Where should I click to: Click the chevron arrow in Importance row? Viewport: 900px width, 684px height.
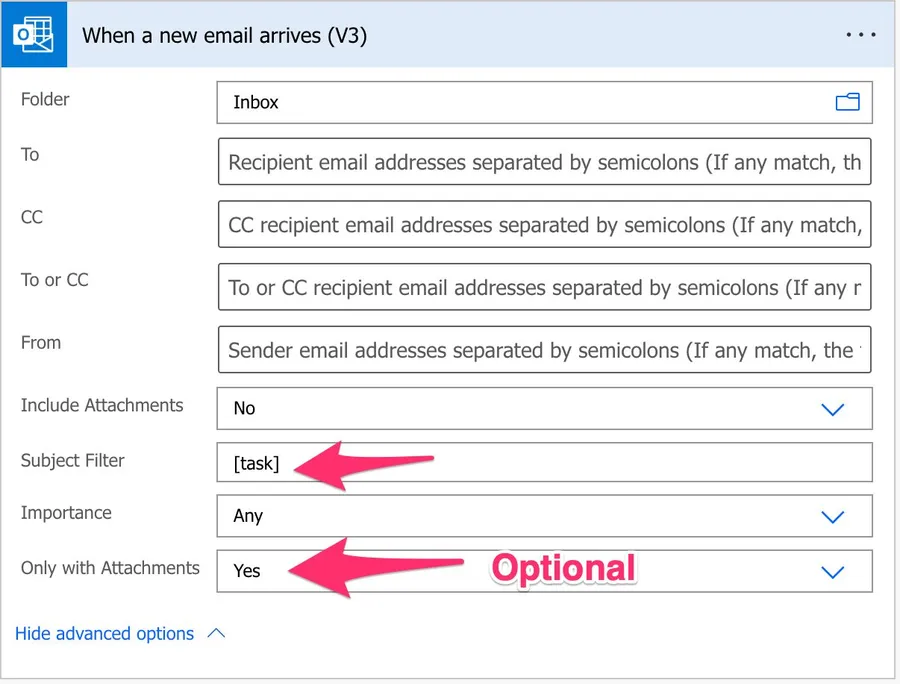pyautogui.click(x=832, y=517)
